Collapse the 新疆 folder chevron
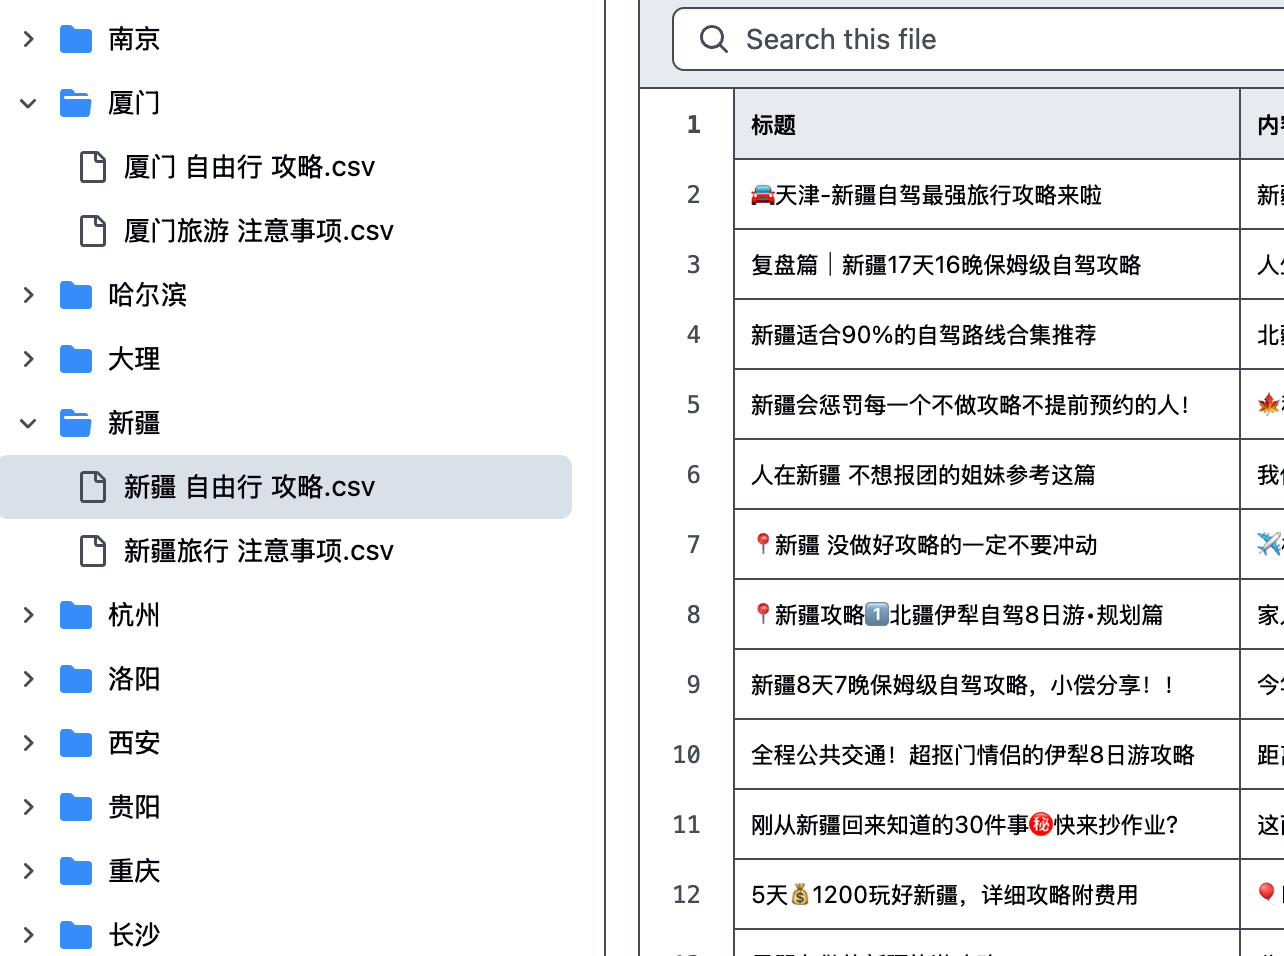Viewport: 1284px width, 956px height. pos(28,423)
